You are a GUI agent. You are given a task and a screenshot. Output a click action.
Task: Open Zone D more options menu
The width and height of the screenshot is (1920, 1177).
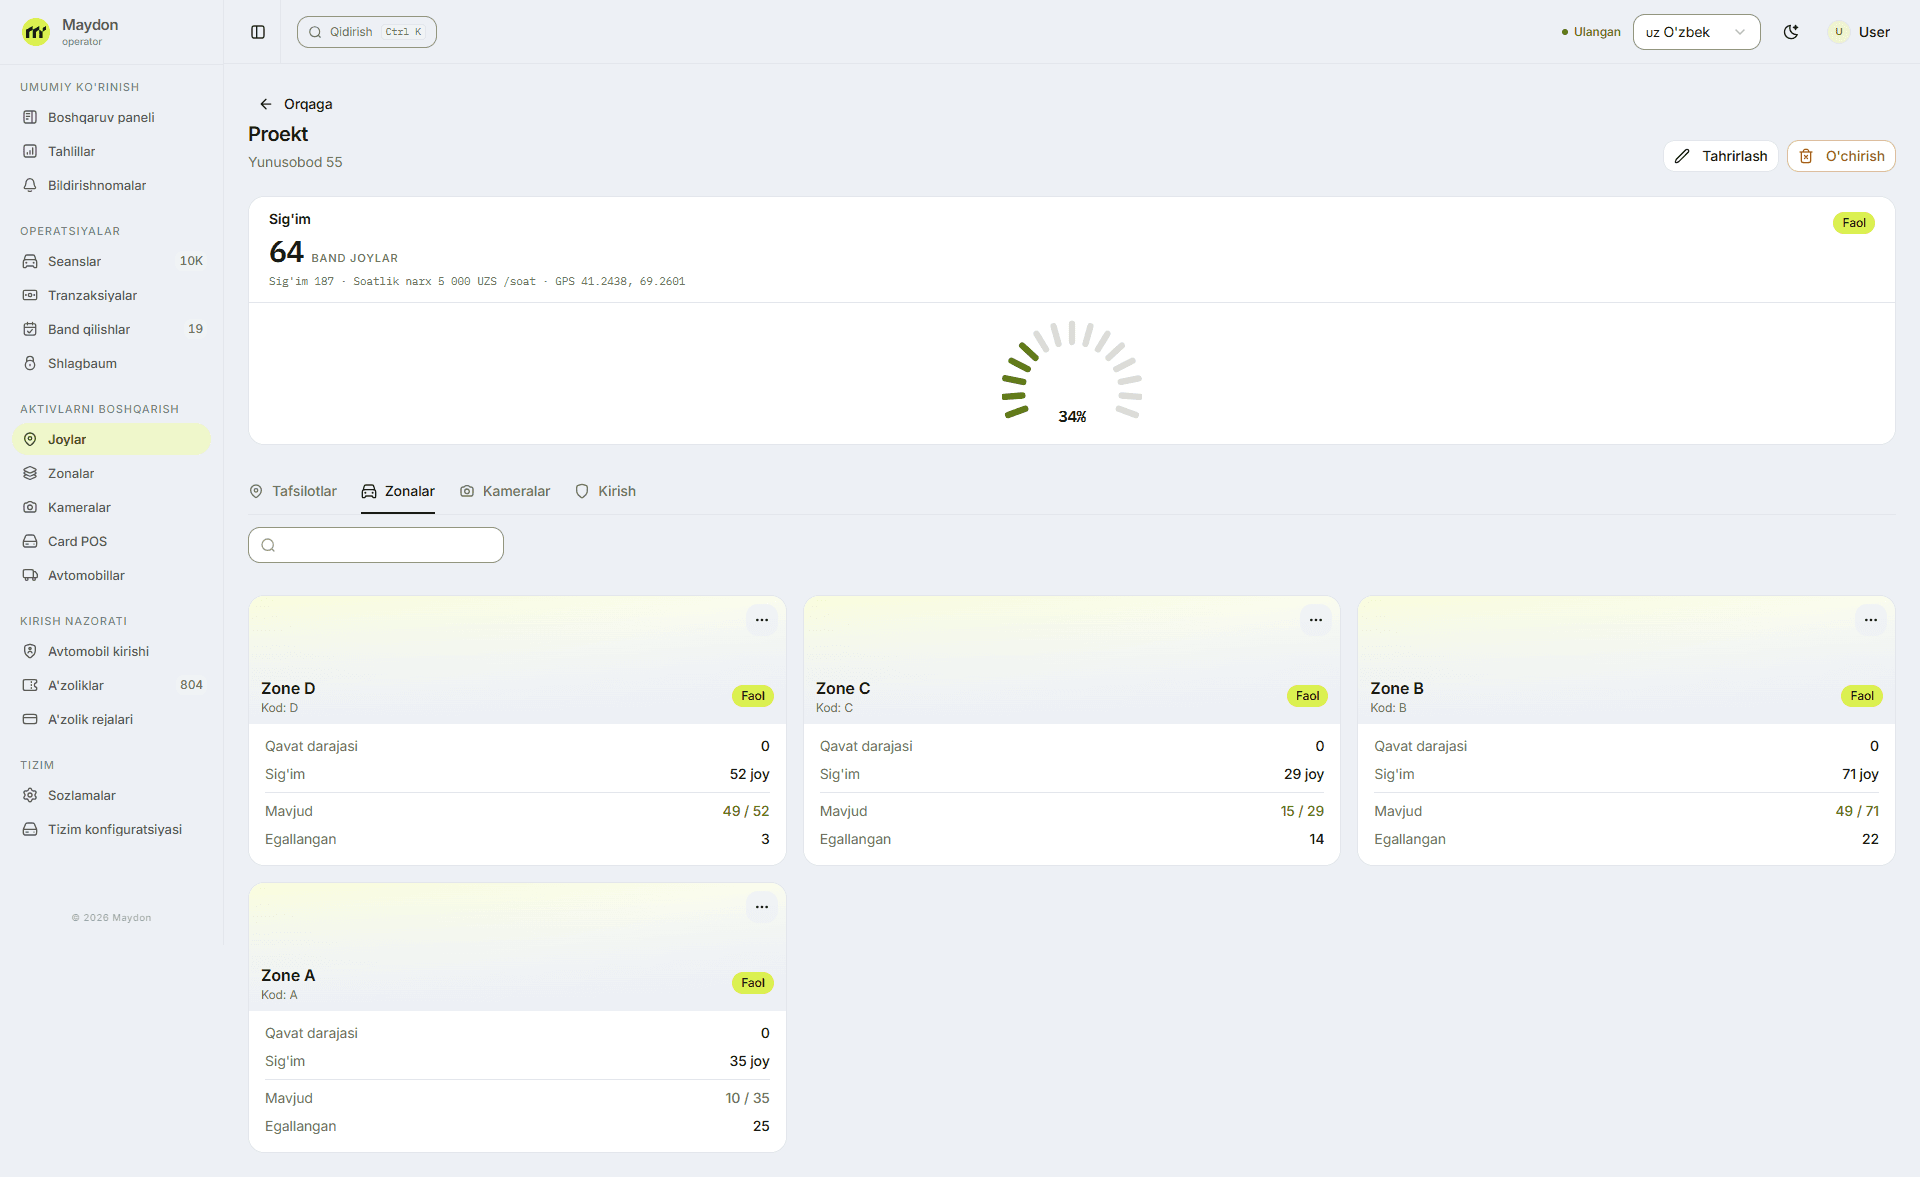coord(762,620)
